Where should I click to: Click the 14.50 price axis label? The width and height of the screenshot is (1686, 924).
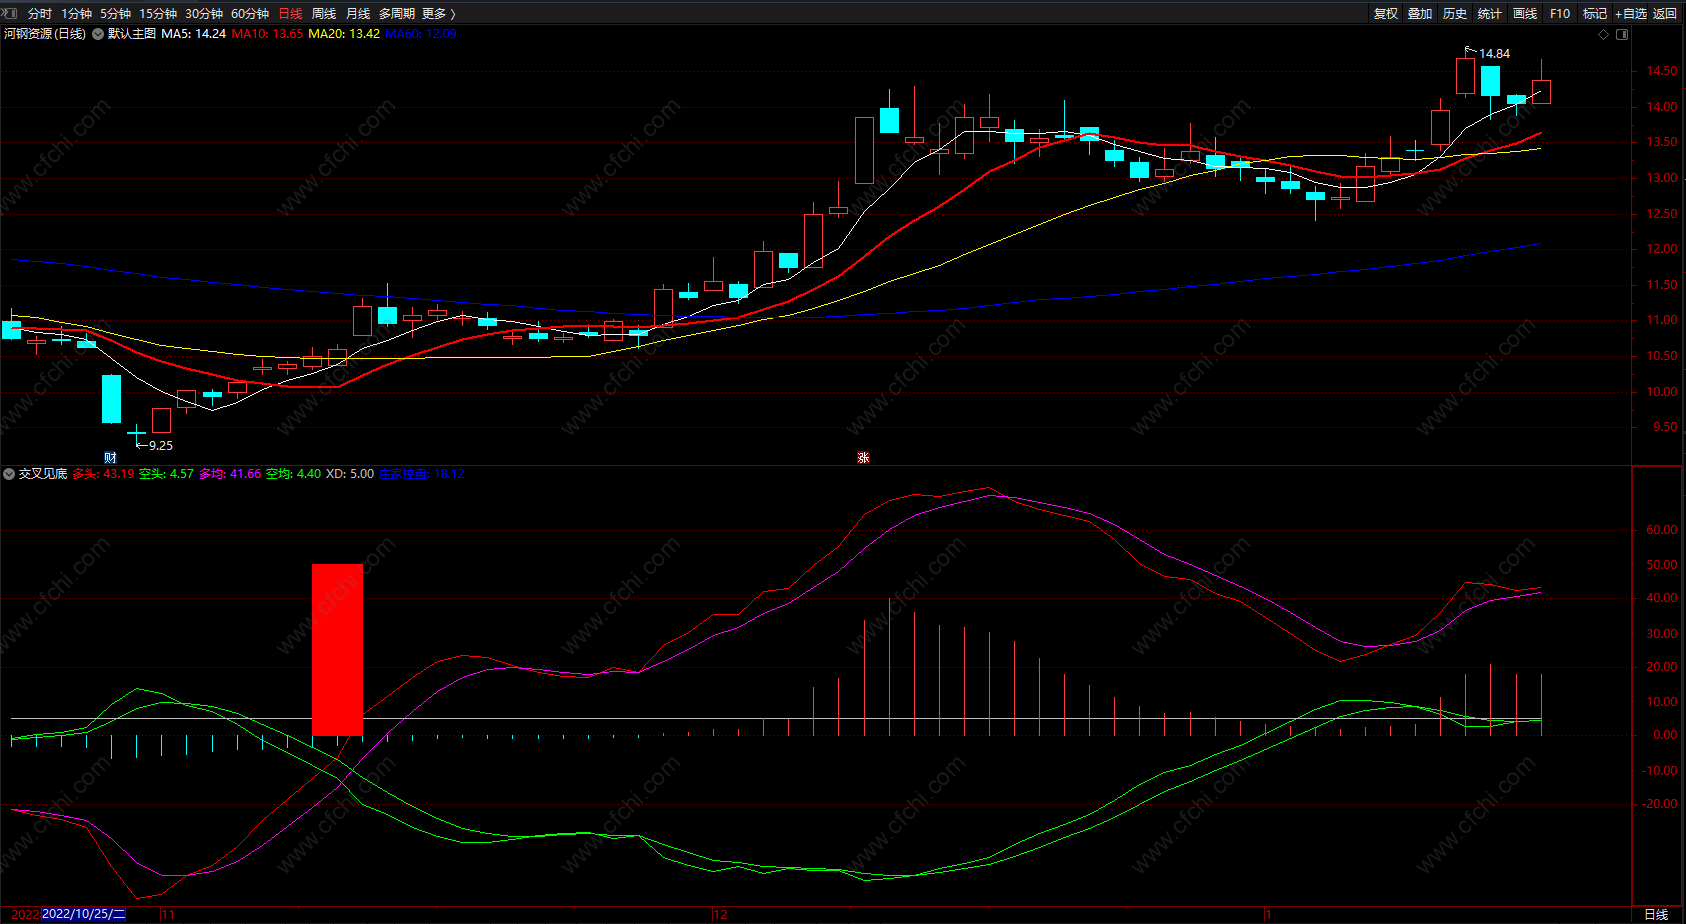coord(1662,71)
